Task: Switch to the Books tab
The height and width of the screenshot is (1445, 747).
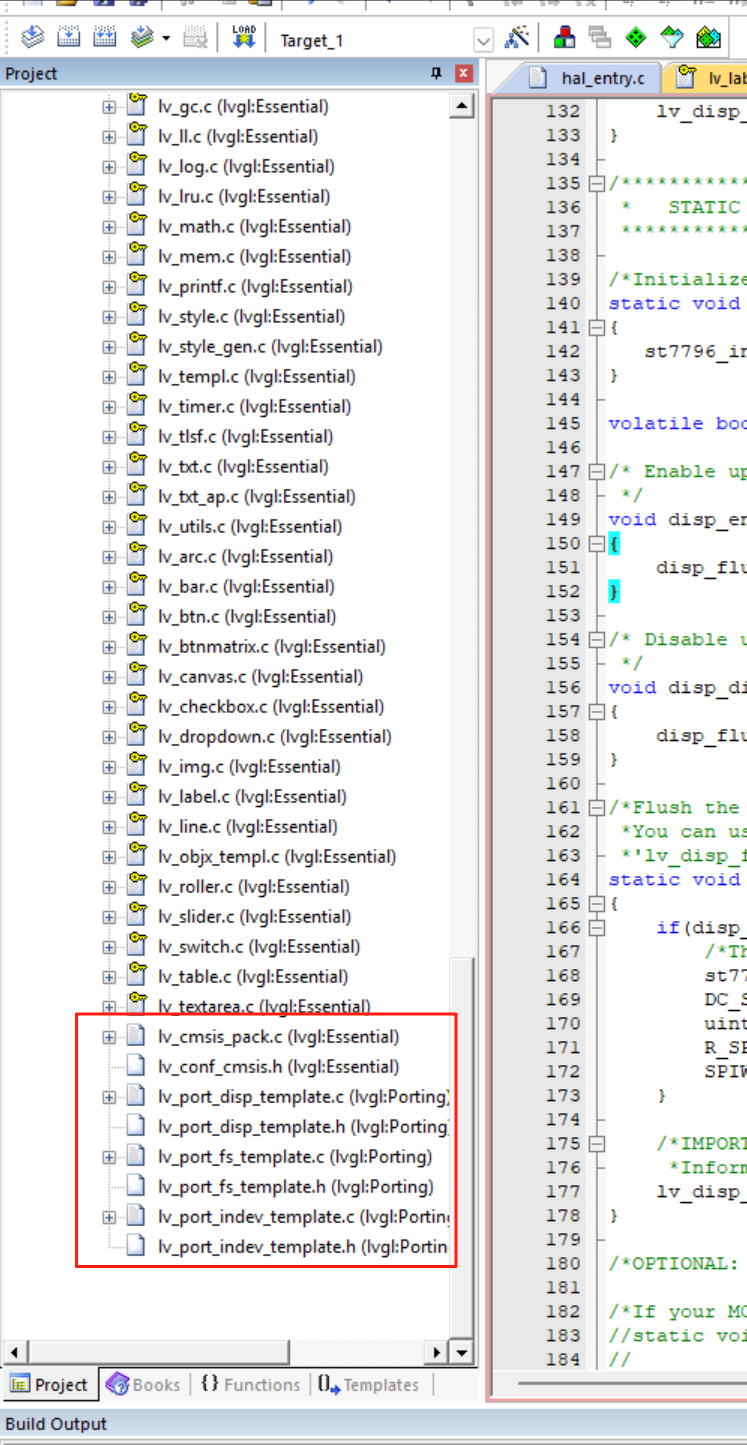Action: click(x=145, y=1384)
